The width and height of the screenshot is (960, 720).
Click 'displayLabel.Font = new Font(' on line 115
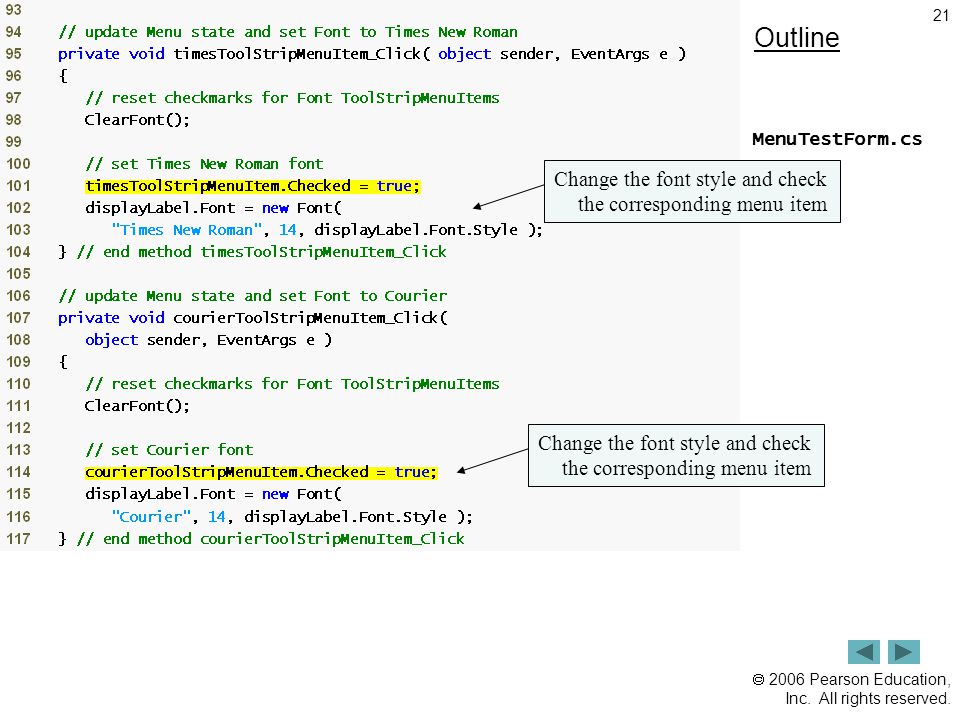pos(213,494)
